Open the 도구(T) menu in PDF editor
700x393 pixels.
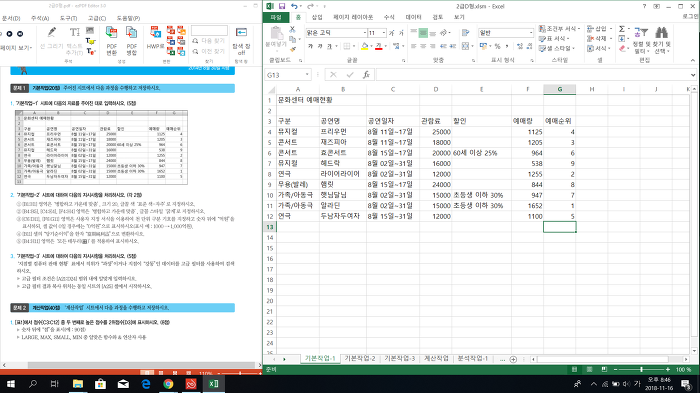68,18
